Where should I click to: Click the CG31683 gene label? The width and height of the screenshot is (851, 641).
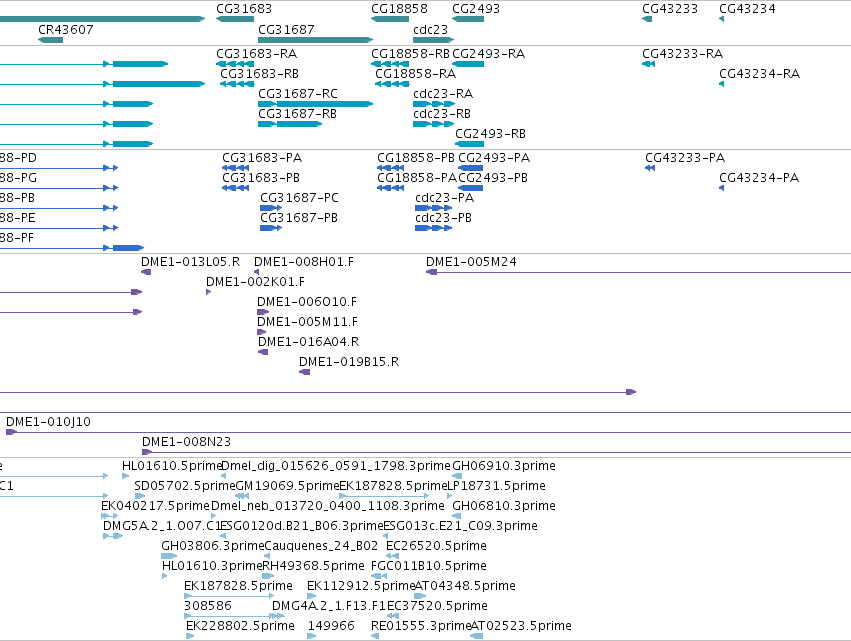point(244,9)
